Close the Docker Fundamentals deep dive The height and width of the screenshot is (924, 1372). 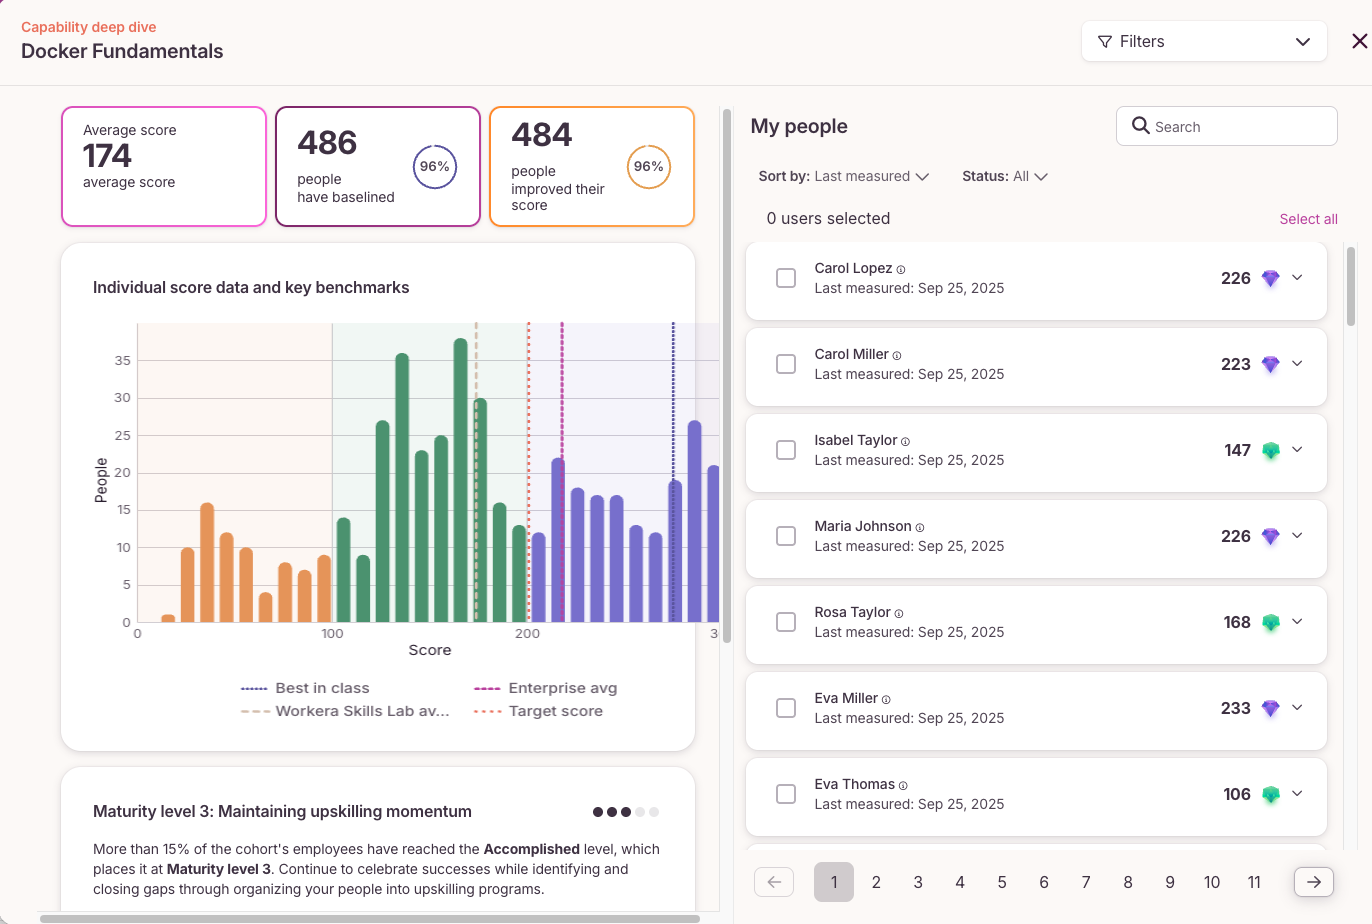click(1359, 41)
